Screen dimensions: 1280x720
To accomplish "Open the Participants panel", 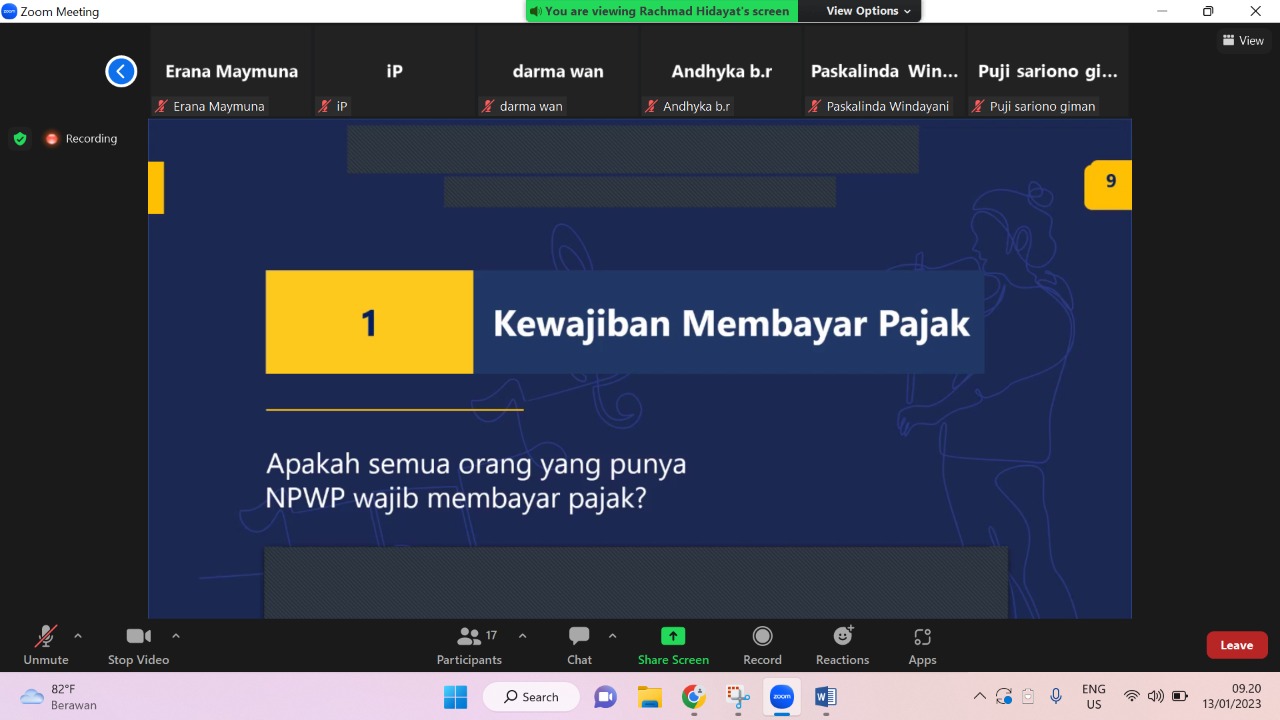I will (469, 645).
